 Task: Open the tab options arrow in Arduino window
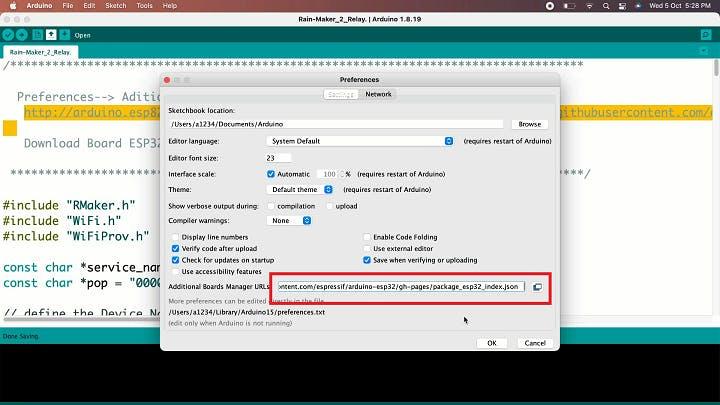coord(704,51)
